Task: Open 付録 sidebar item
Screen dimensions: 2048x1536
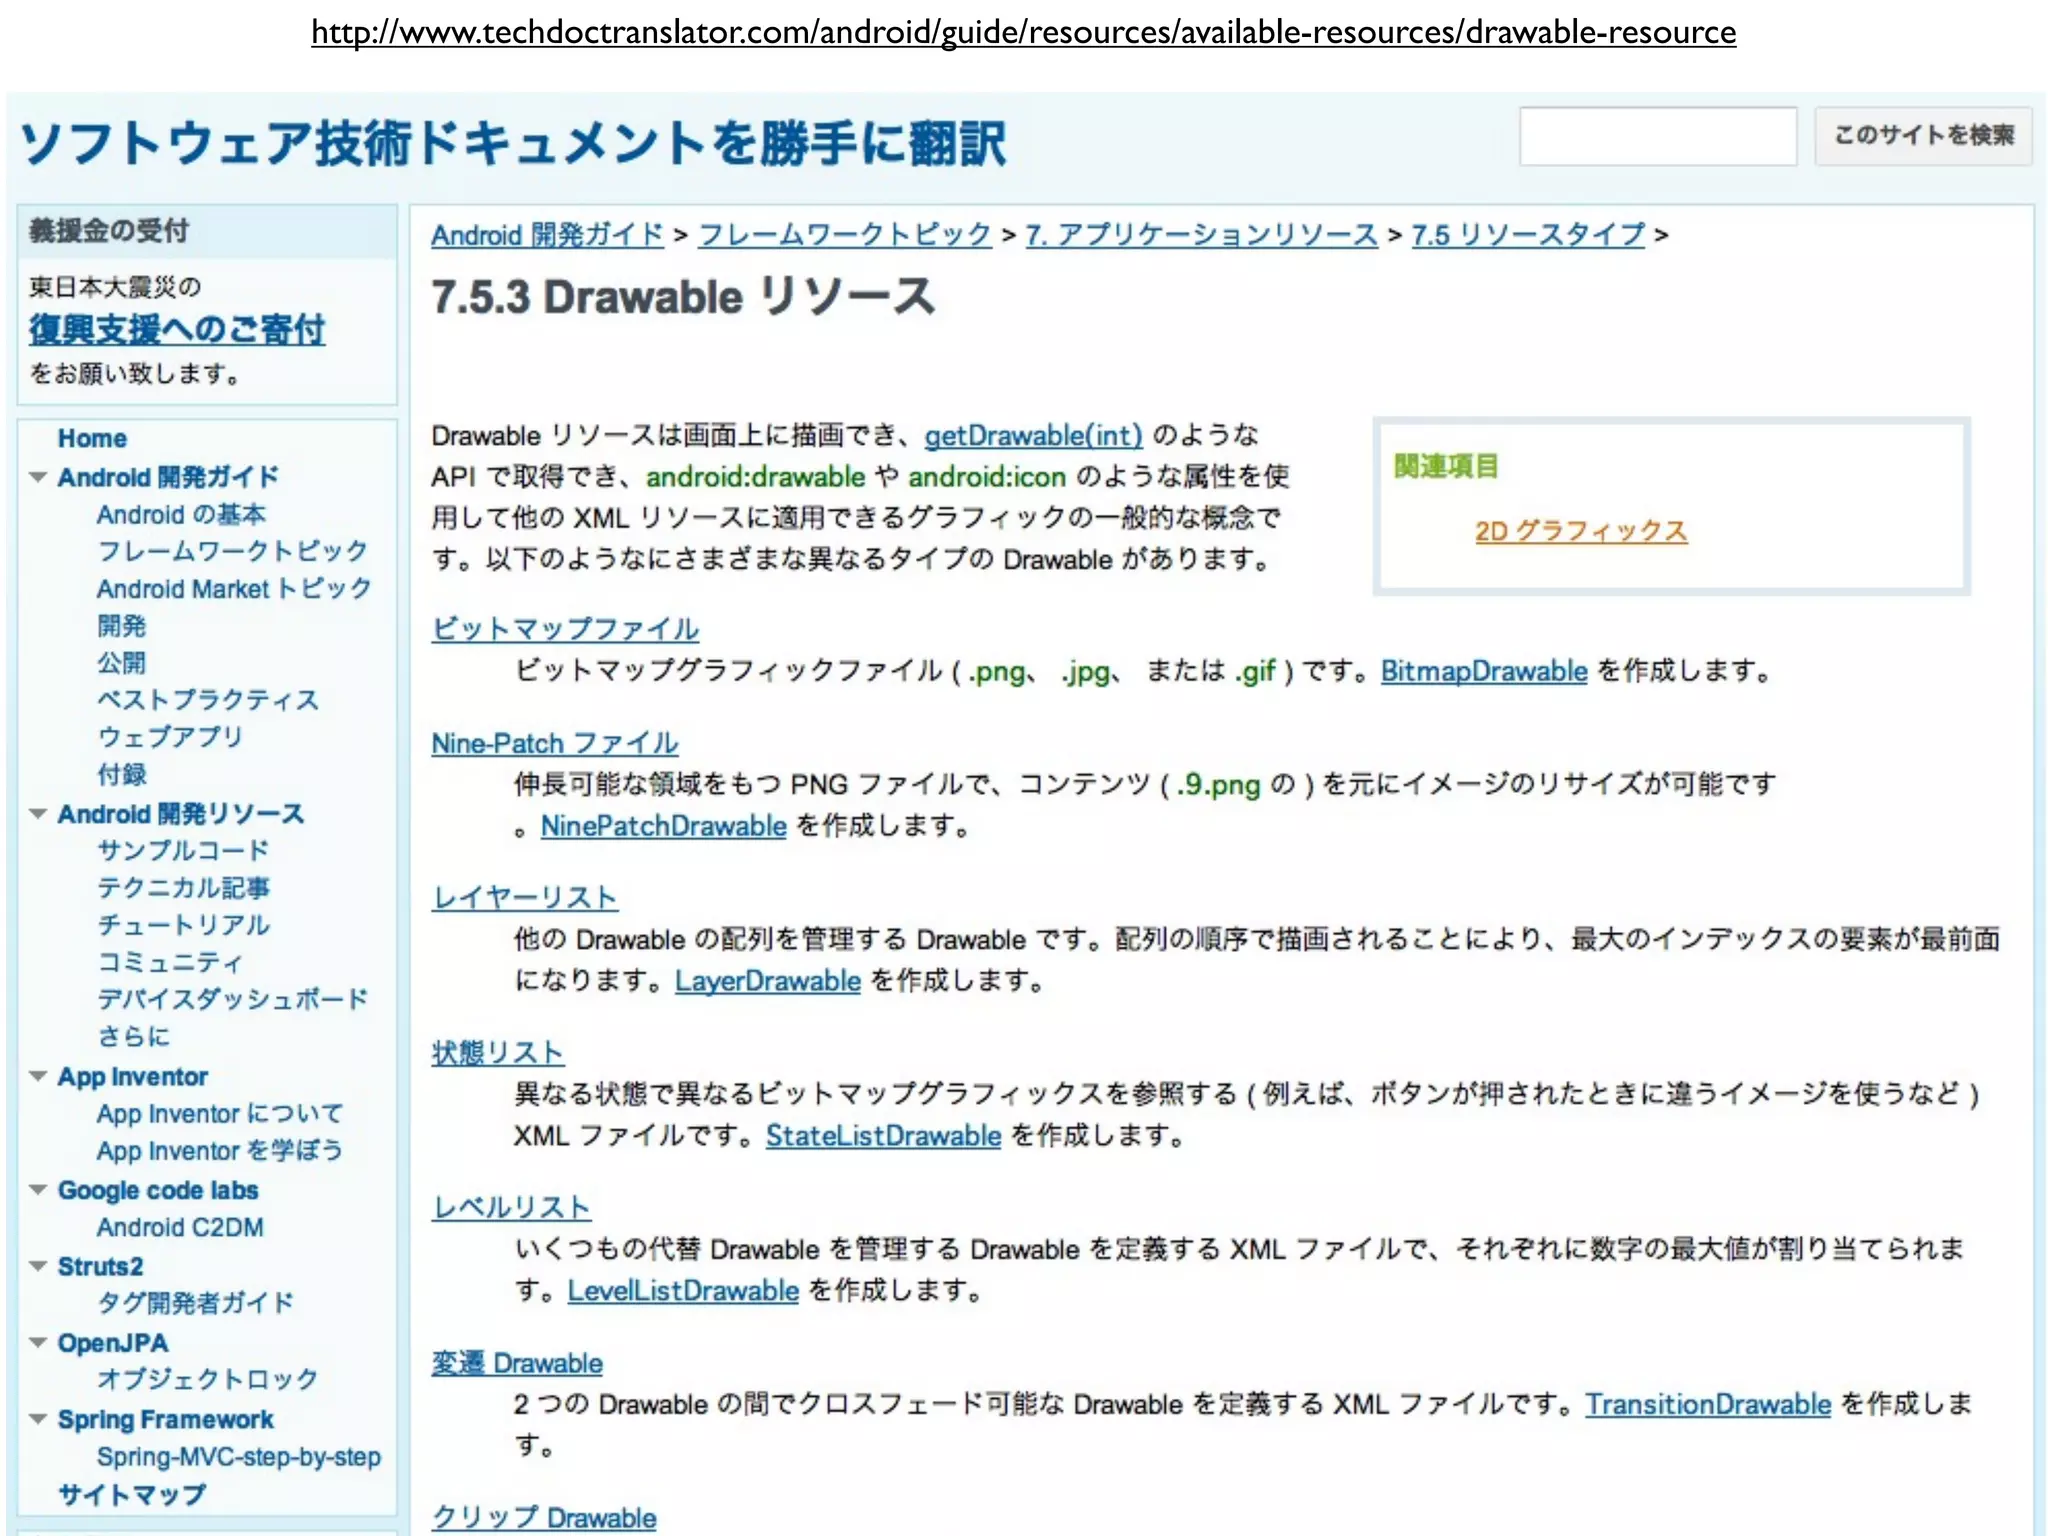Action: [121, 774]
